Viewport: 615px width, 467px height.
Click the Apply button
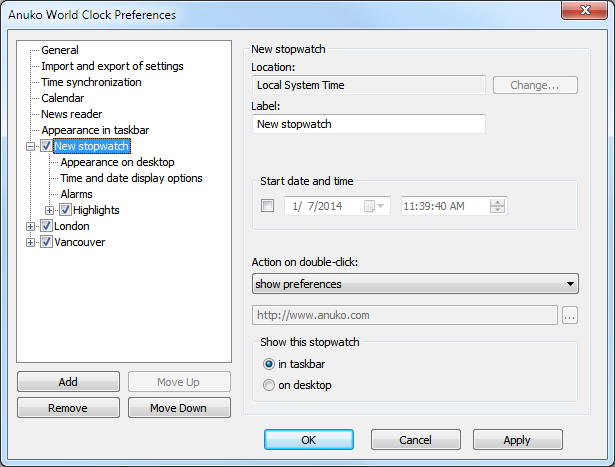tap(517, 440)
